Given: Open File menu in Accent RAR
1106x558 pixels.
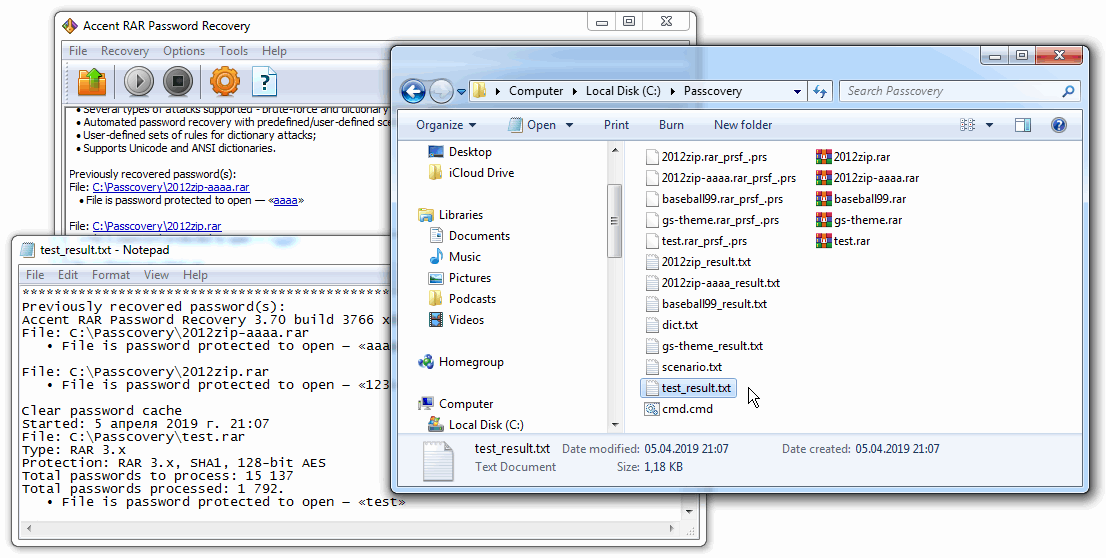Looking at the screenshot, I should 78,51.
